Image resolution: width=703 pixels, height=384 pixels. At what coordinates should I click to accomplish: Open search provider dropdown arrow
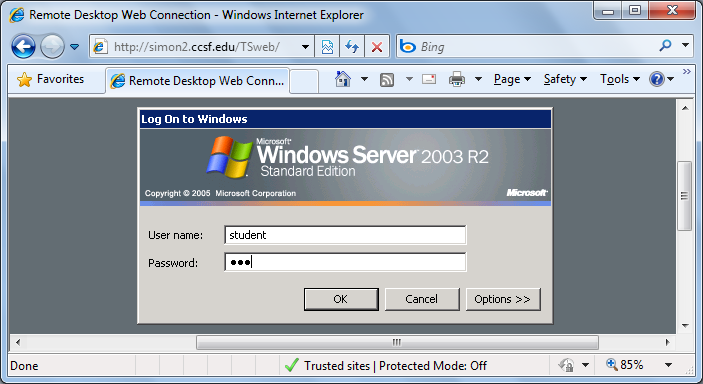click(685, 45)
